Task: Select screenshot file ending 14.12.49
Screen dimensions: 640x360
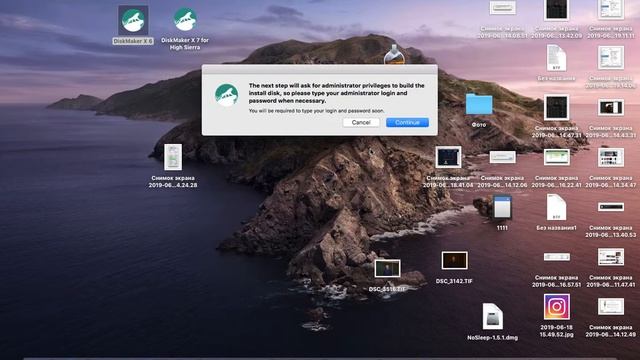Action: 611,307
